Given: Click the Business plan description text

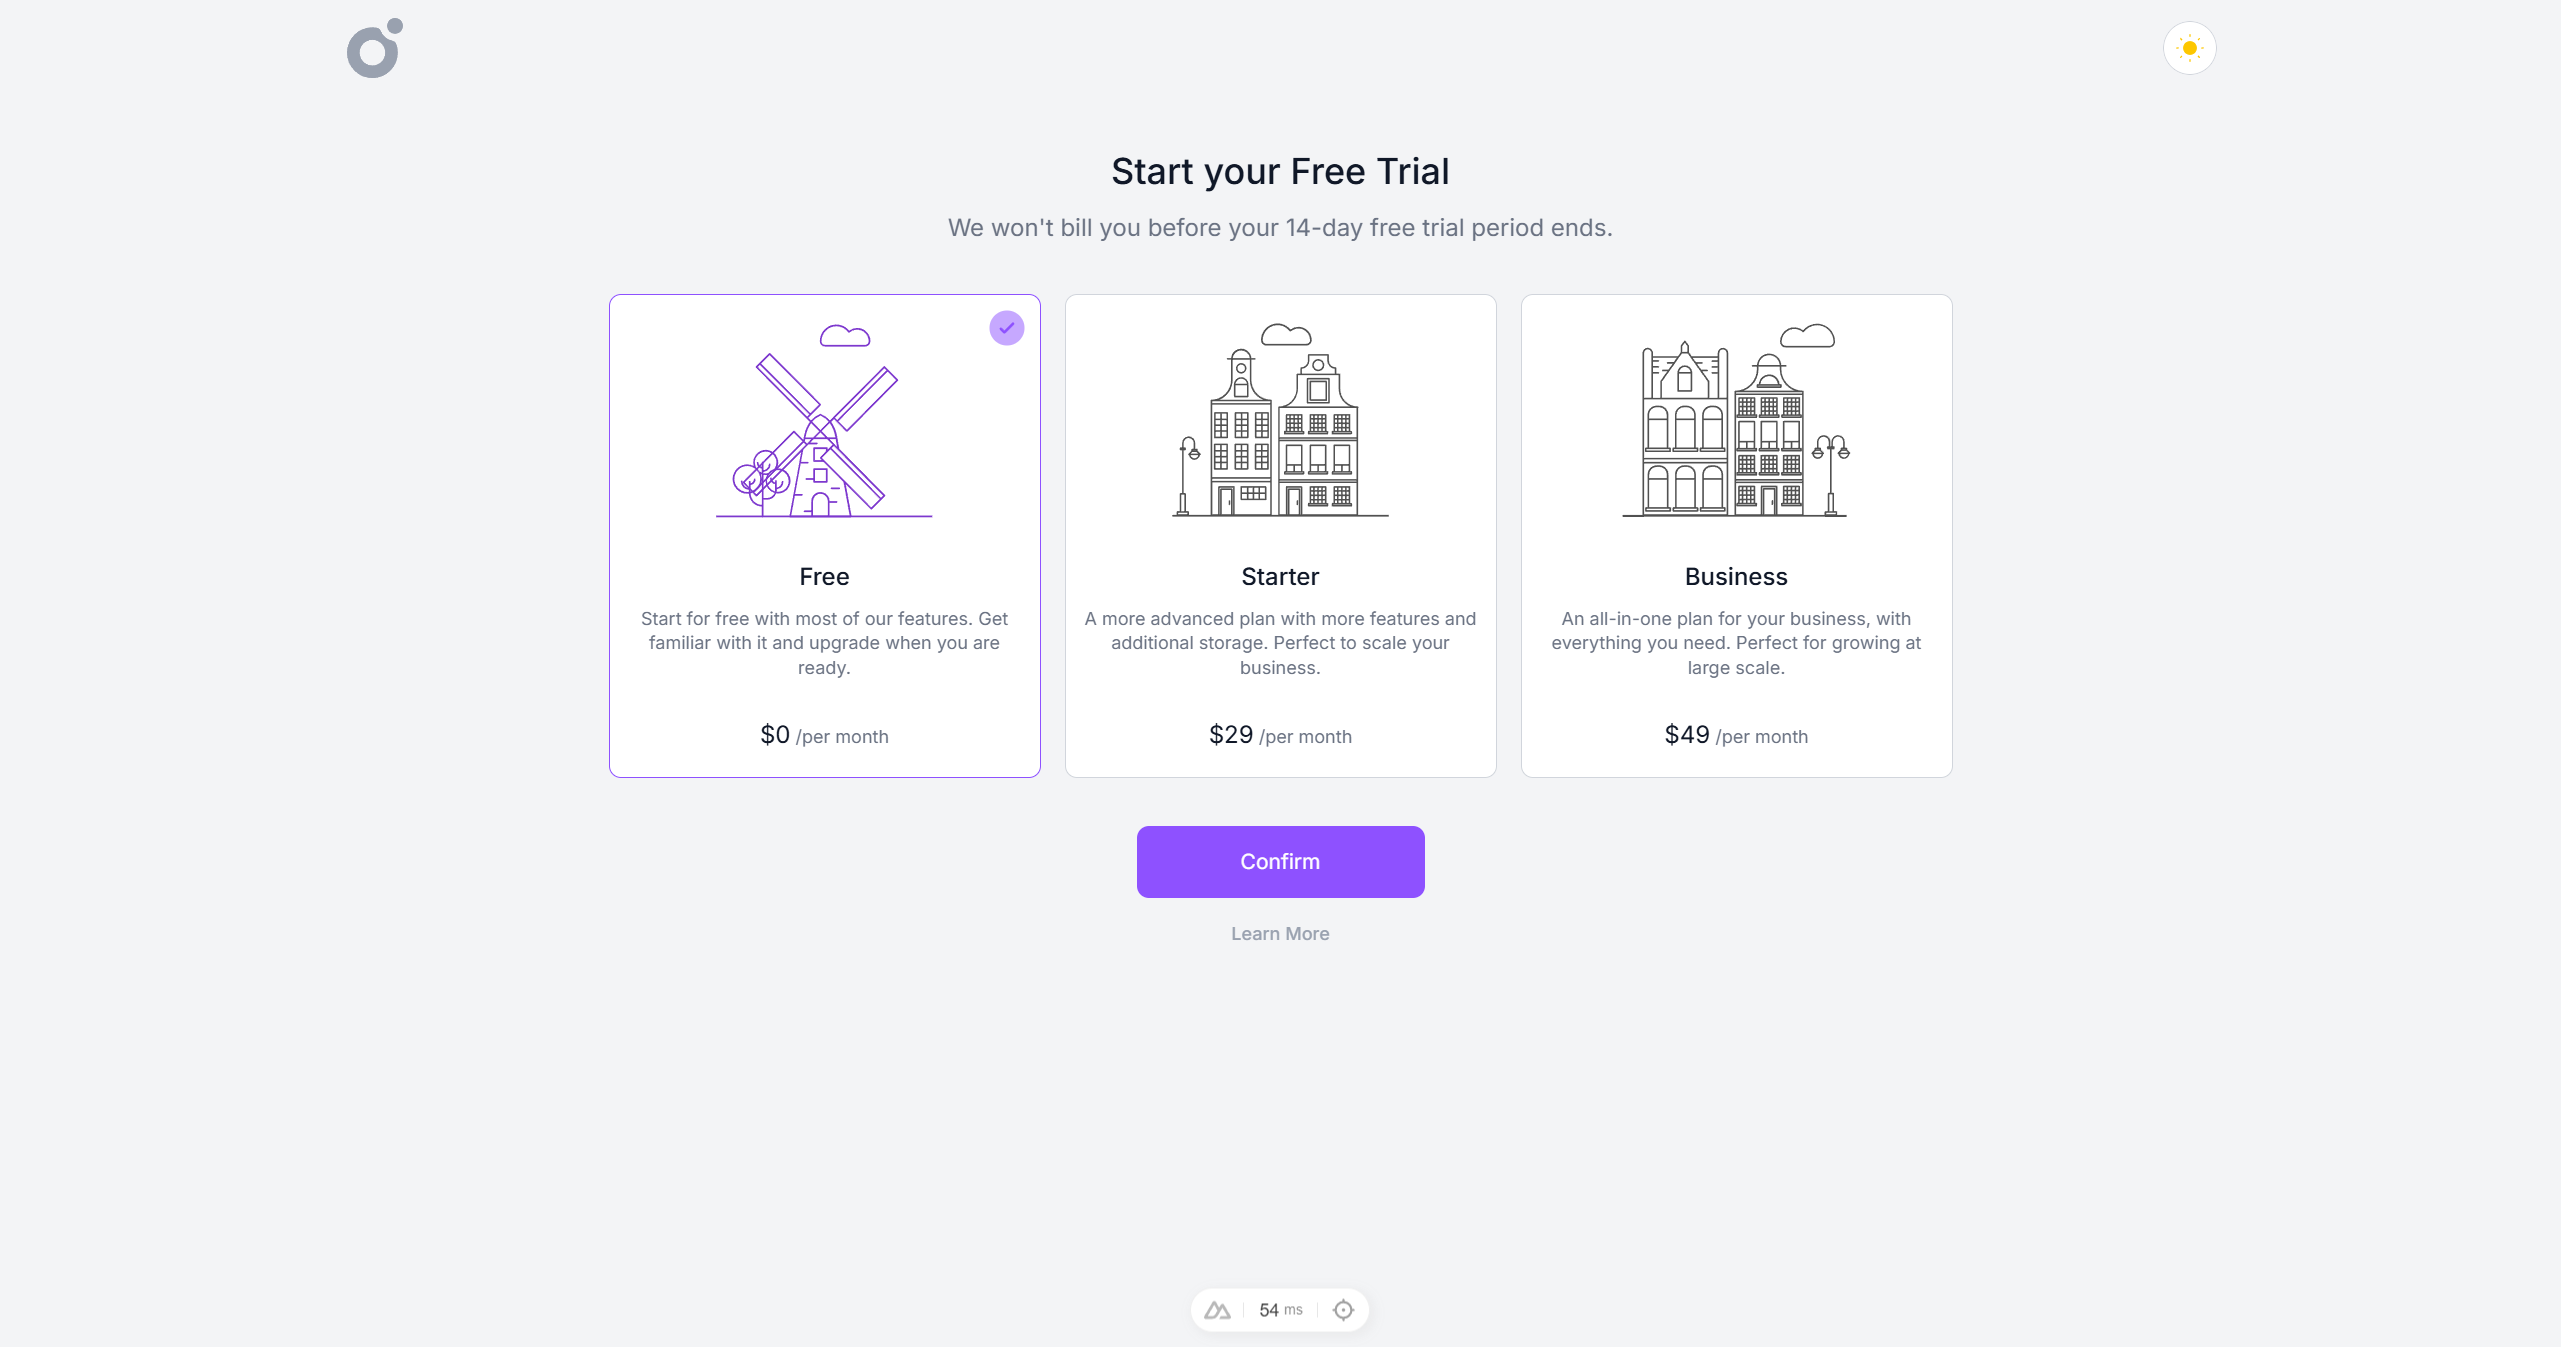Looking at the screenshot, I should pos(1736,643).
